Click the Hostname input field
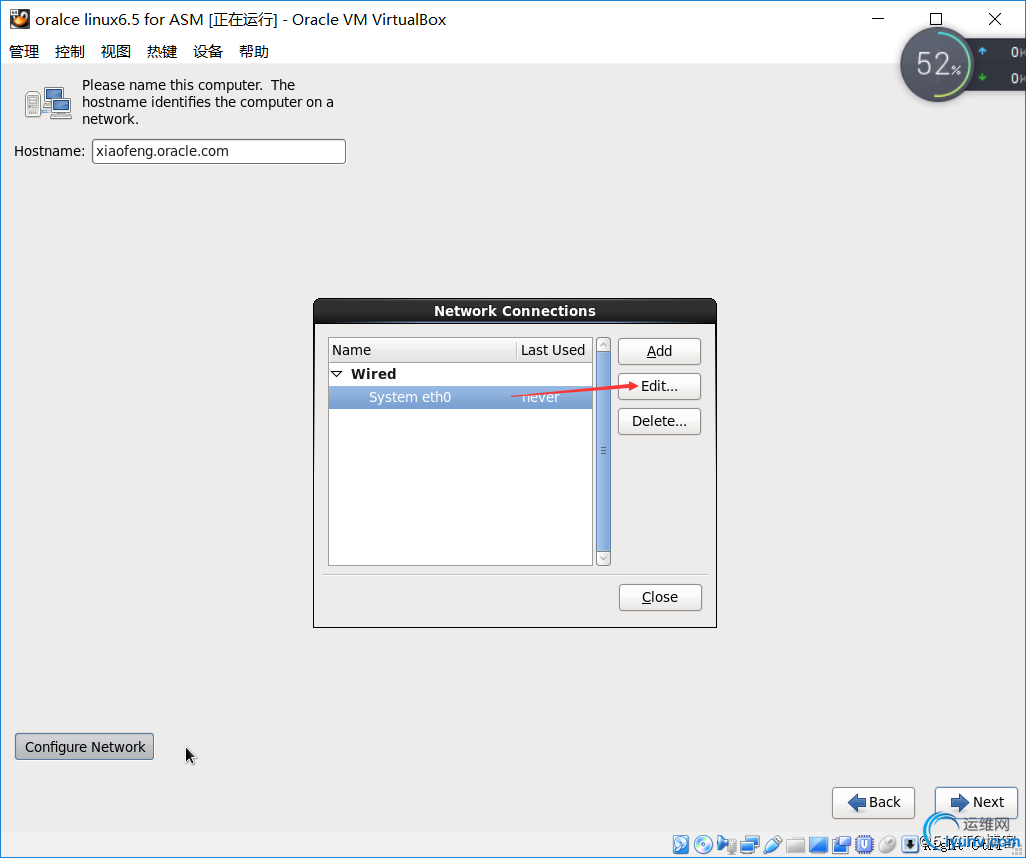1026x858 pixels. [x=219, y=151]
